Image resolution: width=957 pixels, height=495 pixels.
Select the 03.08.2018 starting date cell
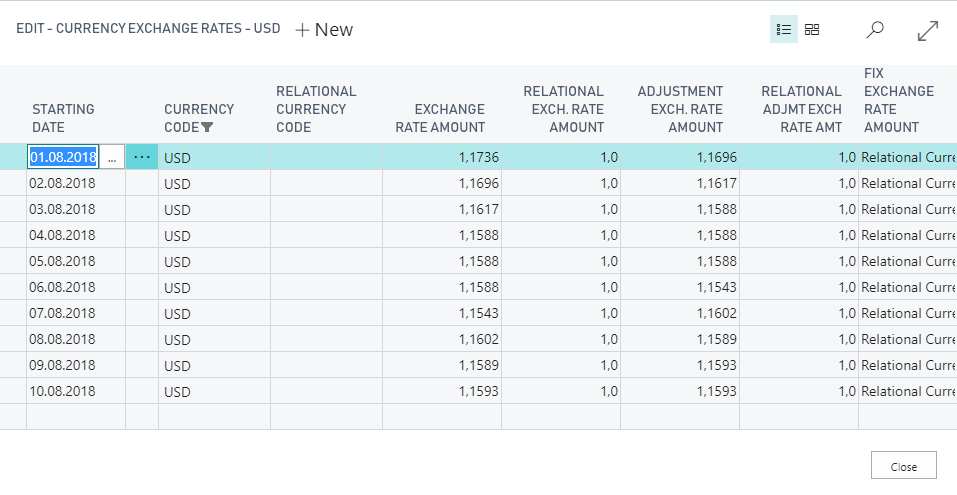point(76,209)
